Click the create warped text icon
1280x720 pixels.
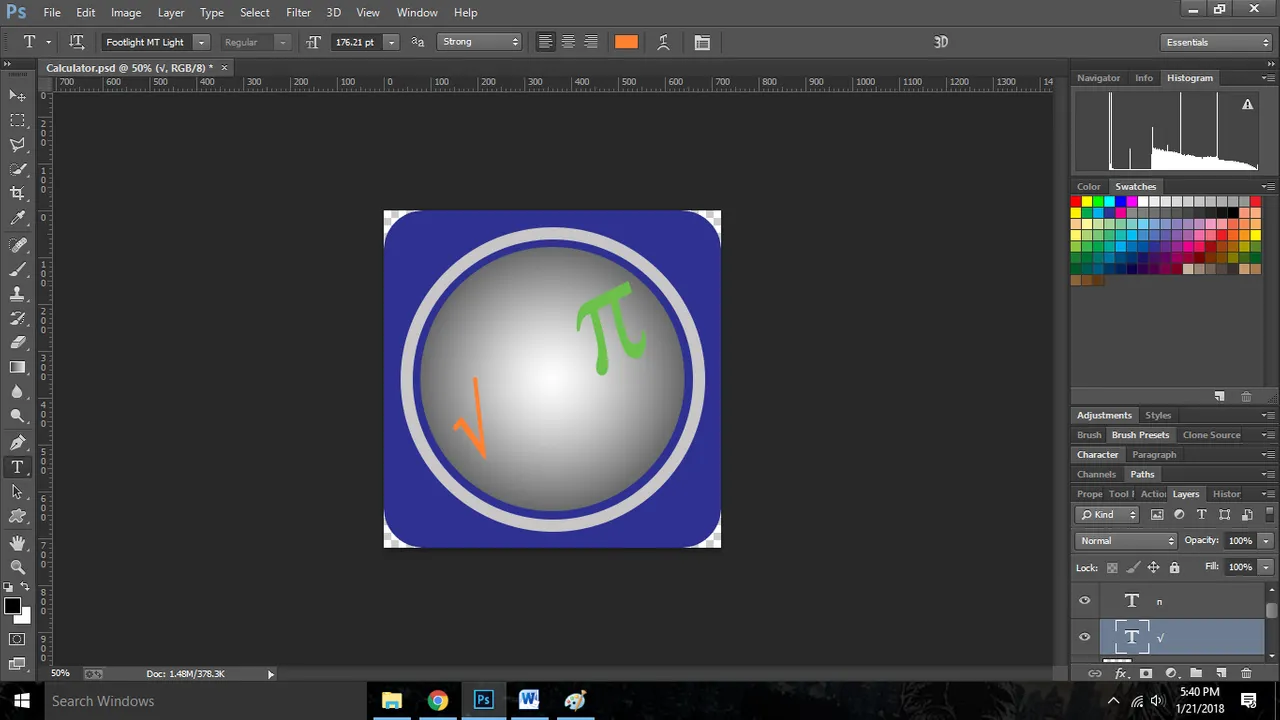(663, 42)
